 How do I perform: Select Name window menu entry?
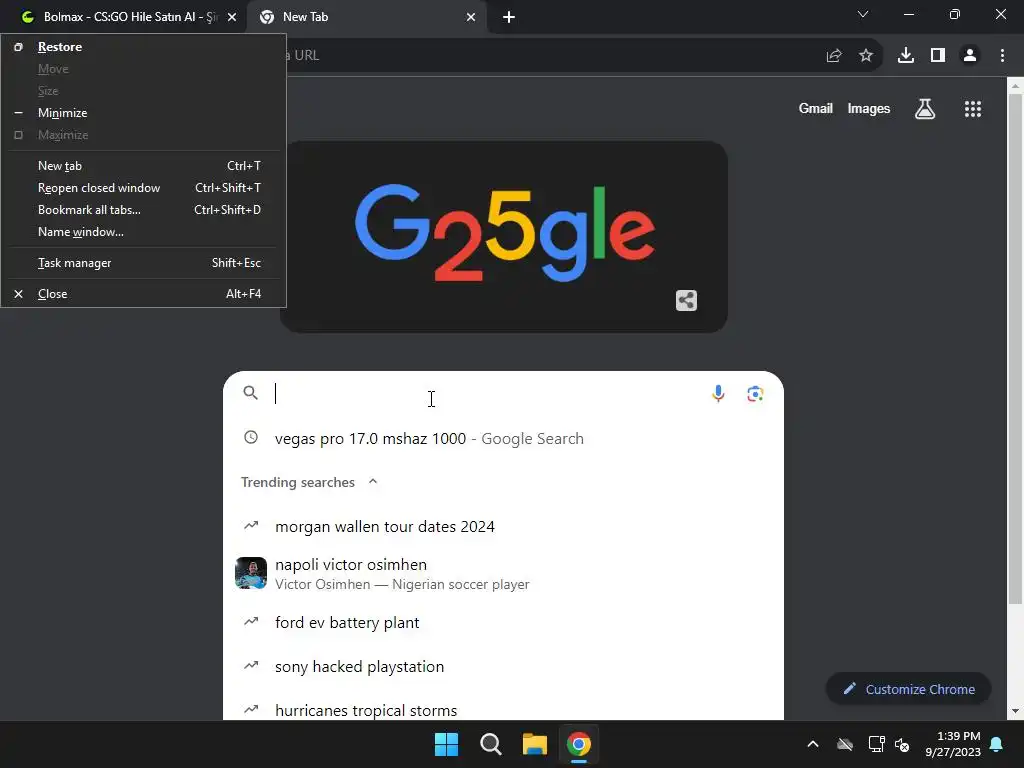144,232
